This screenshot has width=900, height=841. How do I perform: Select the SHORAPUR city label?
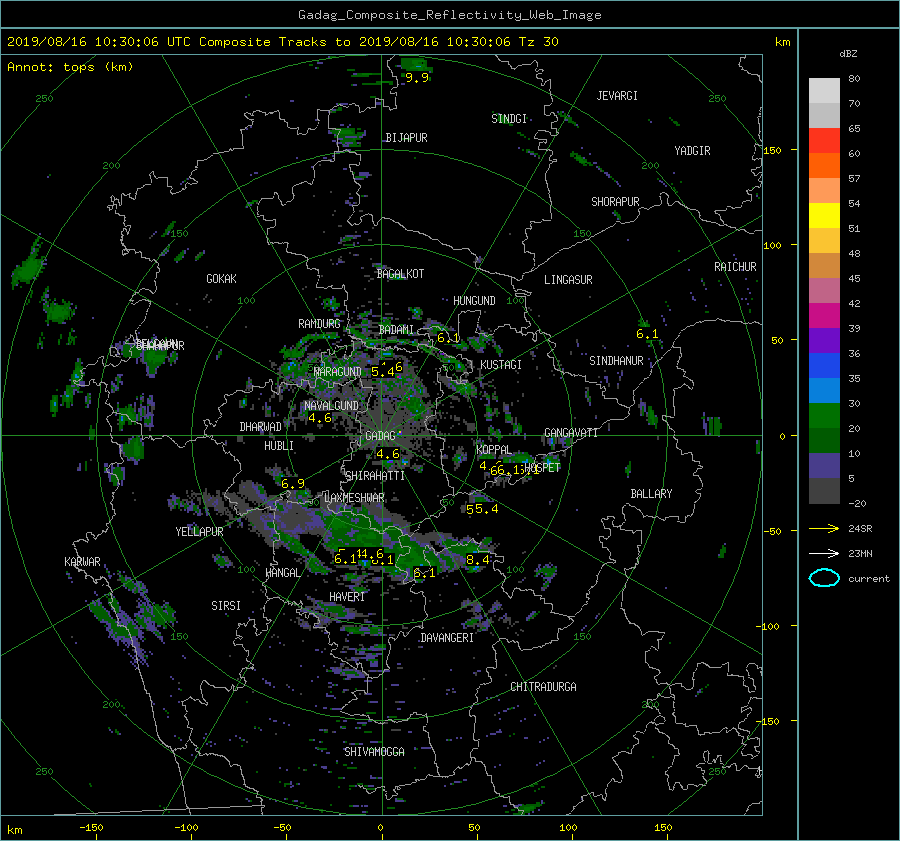click(x=615, y=202)
